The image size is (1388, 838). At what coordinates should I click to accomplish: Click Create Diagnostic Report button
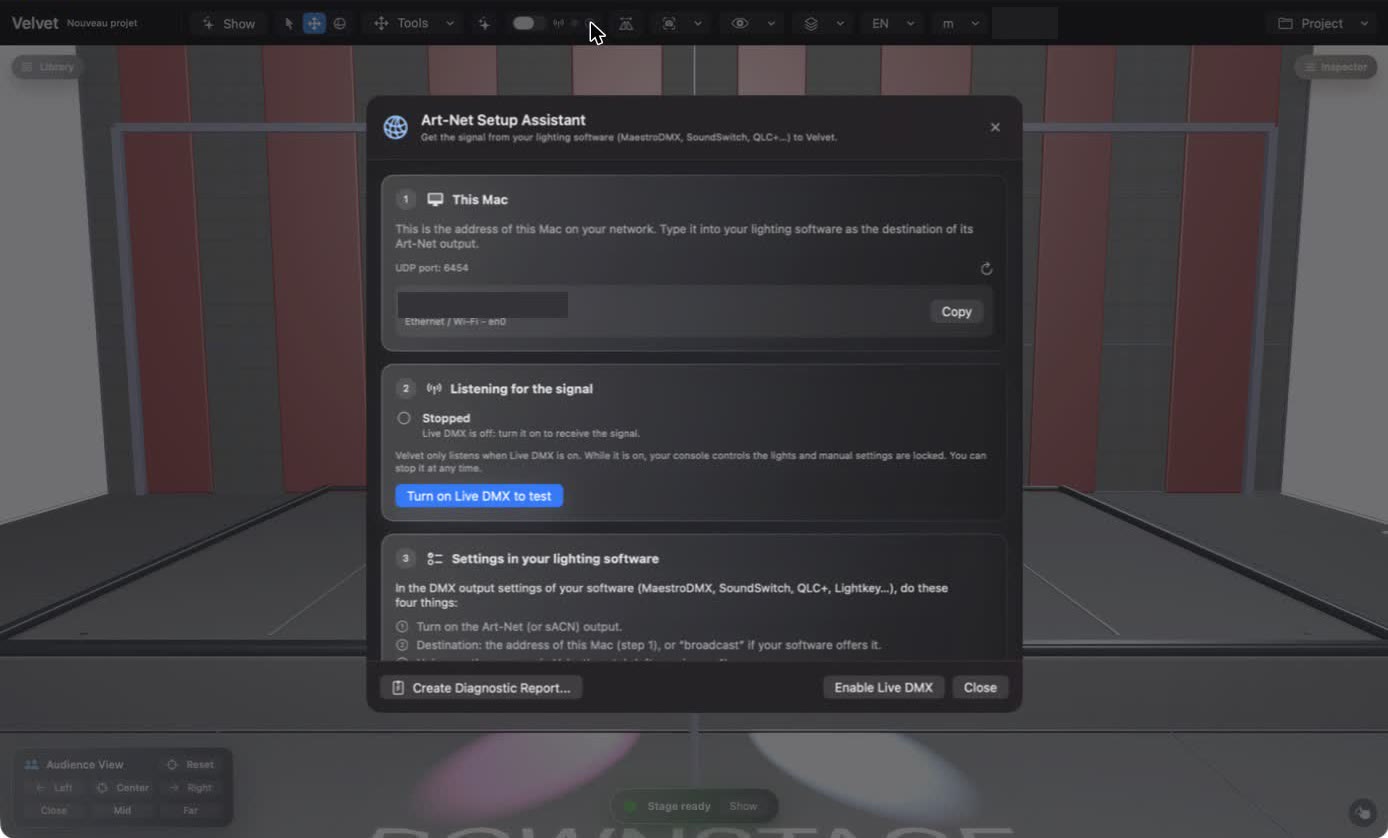pos(481,688)
